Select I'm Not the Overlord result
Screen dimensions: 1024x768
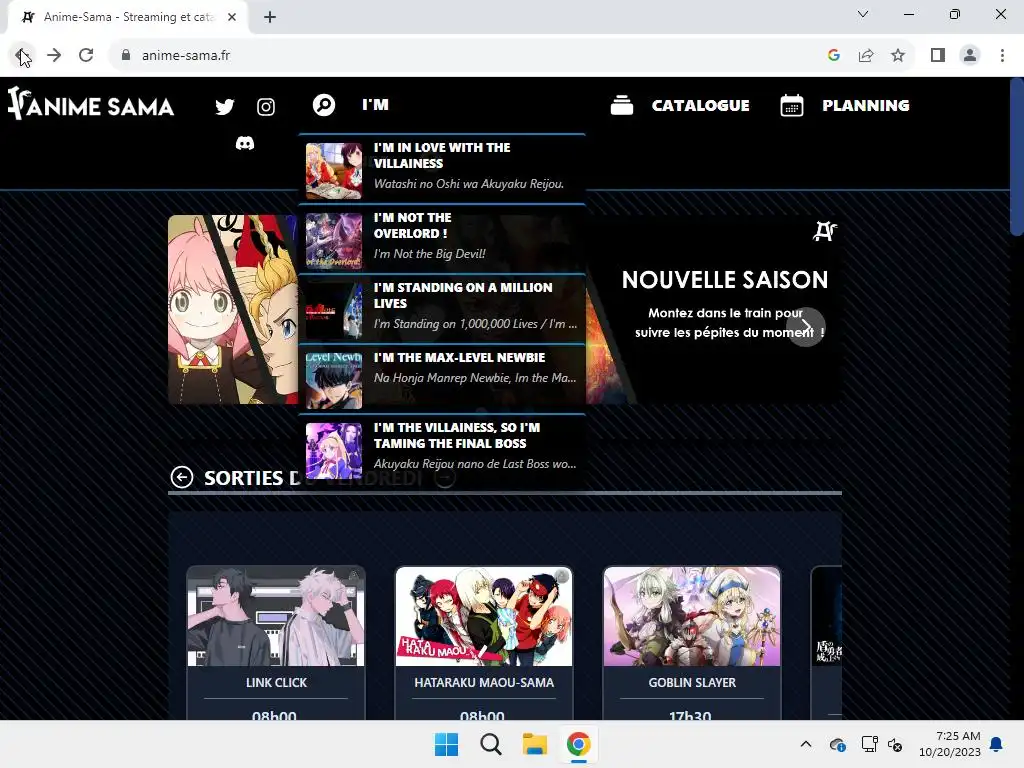441,240
